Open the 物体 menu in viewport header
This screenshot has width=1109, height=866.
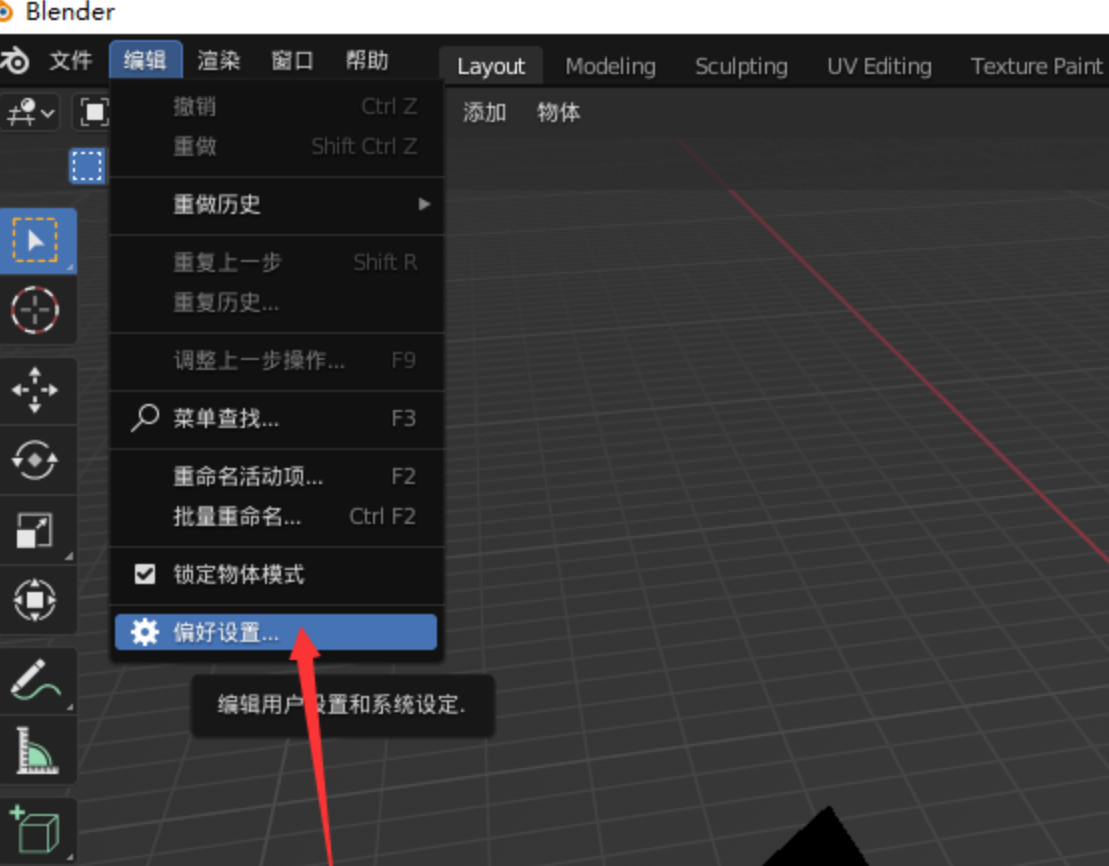click(x=559, y=112)
